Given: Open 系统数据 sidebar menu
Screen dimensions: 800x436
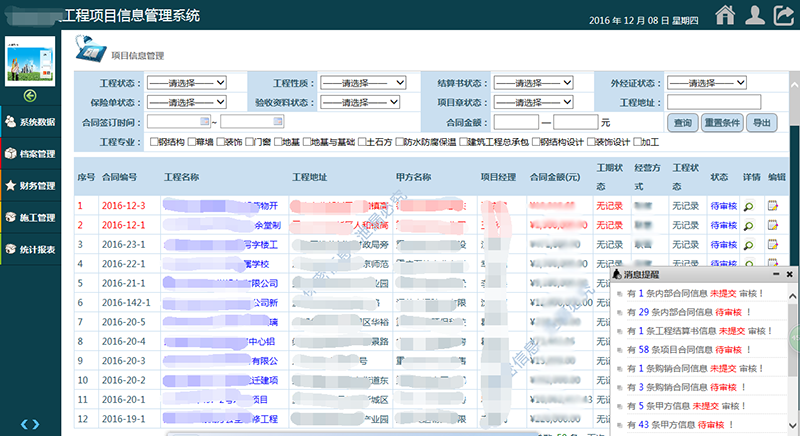Looking at the screenshot, I should tap(30, 122).
